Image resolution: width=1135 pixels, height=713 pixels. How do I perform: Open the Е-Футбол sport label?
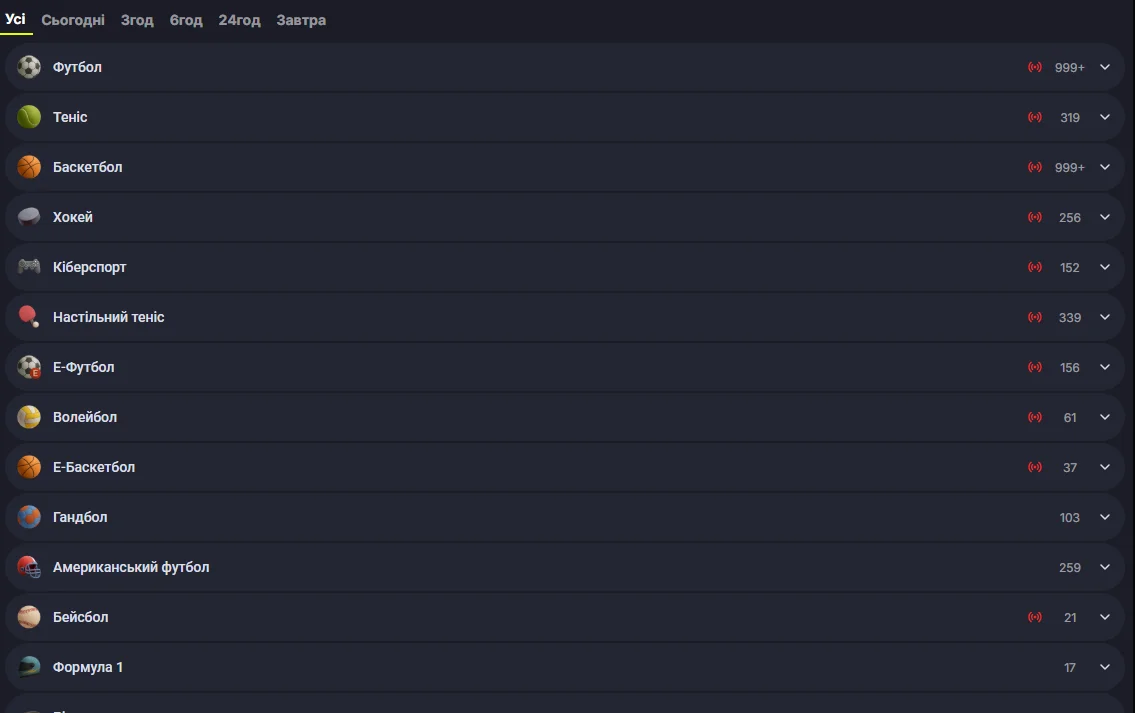pyautogui.click(x=83, y=367)
